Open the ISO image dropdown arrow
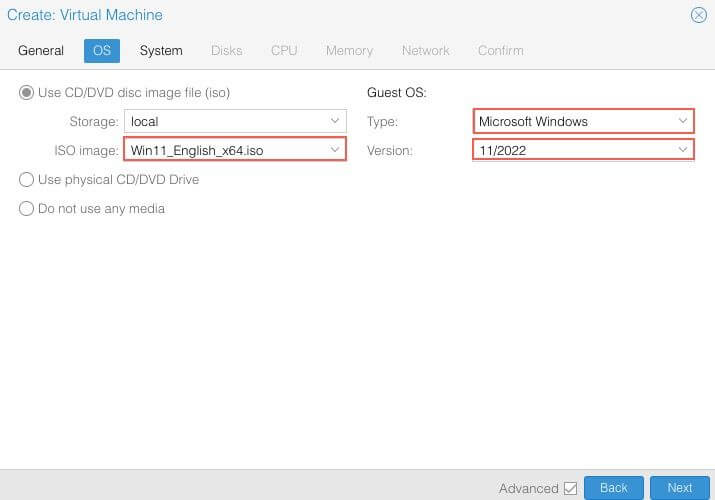 335,150
